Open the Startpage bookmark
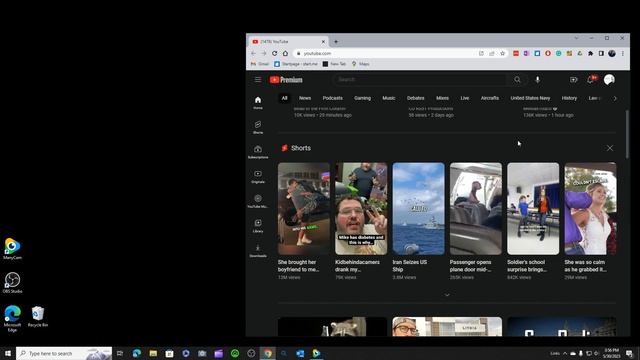Image resolution: width=640 pixels, height=360 pixels. pos(296,64)
